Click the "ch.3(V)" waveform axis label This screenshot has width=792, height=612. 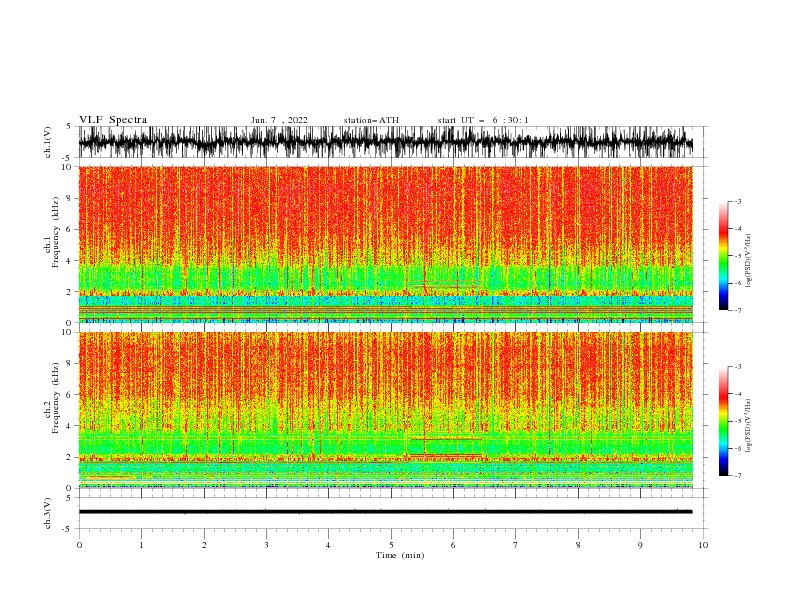click(48, 513)
